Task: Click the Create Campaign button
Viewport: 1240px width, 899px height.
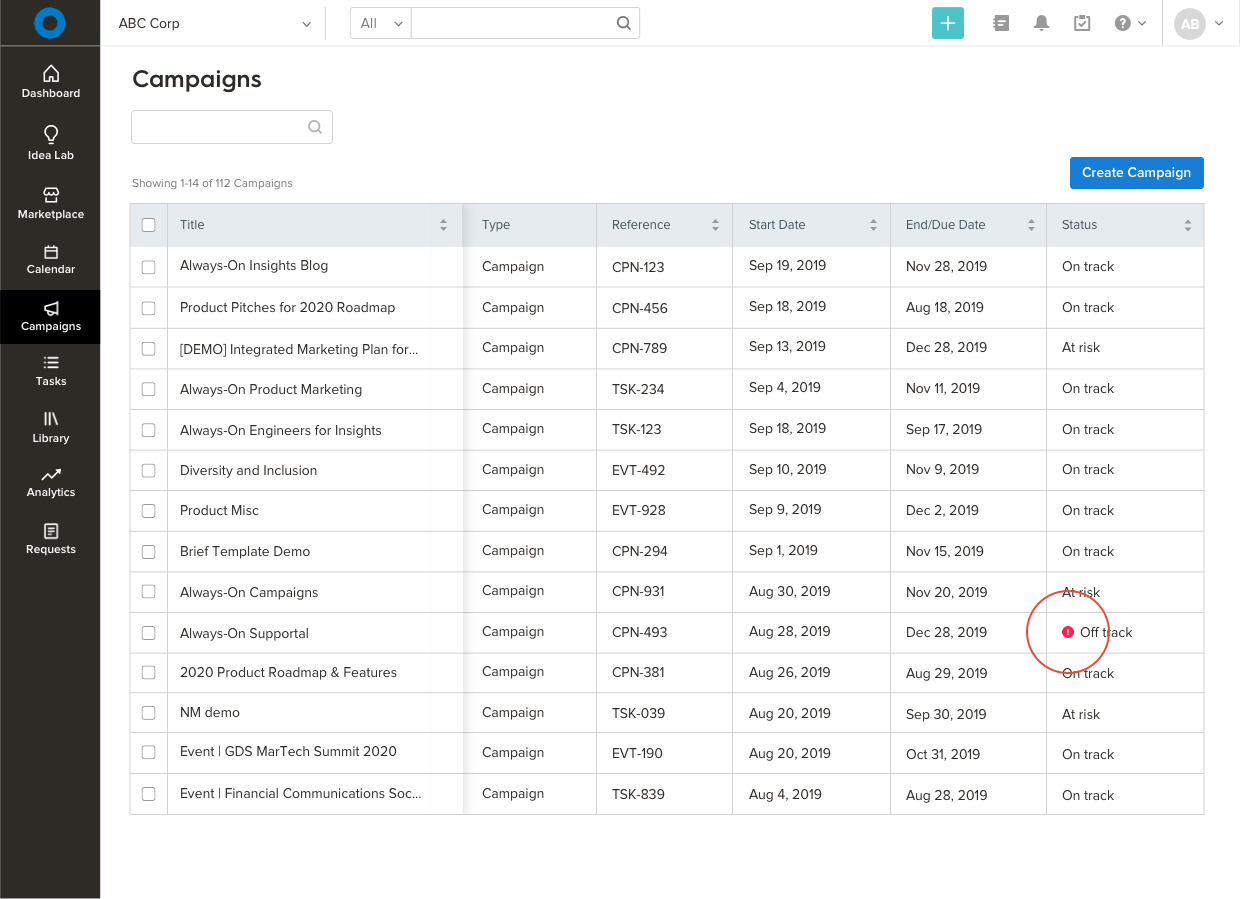Action: 1136,173
